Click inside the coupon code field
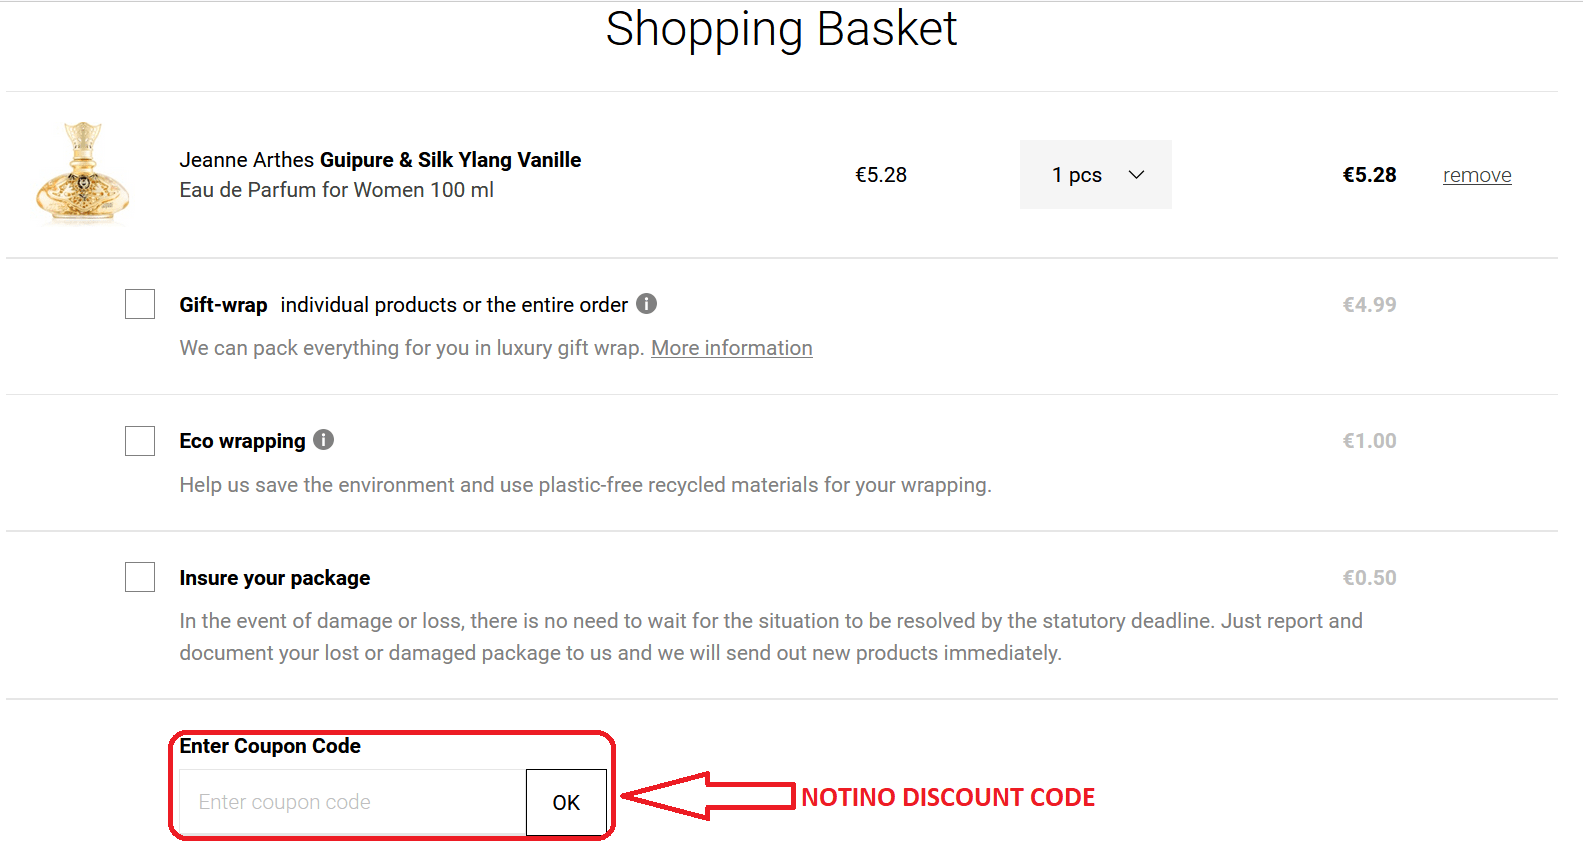Viewport: 1583px width, 841px height. [x=350, y=802]
